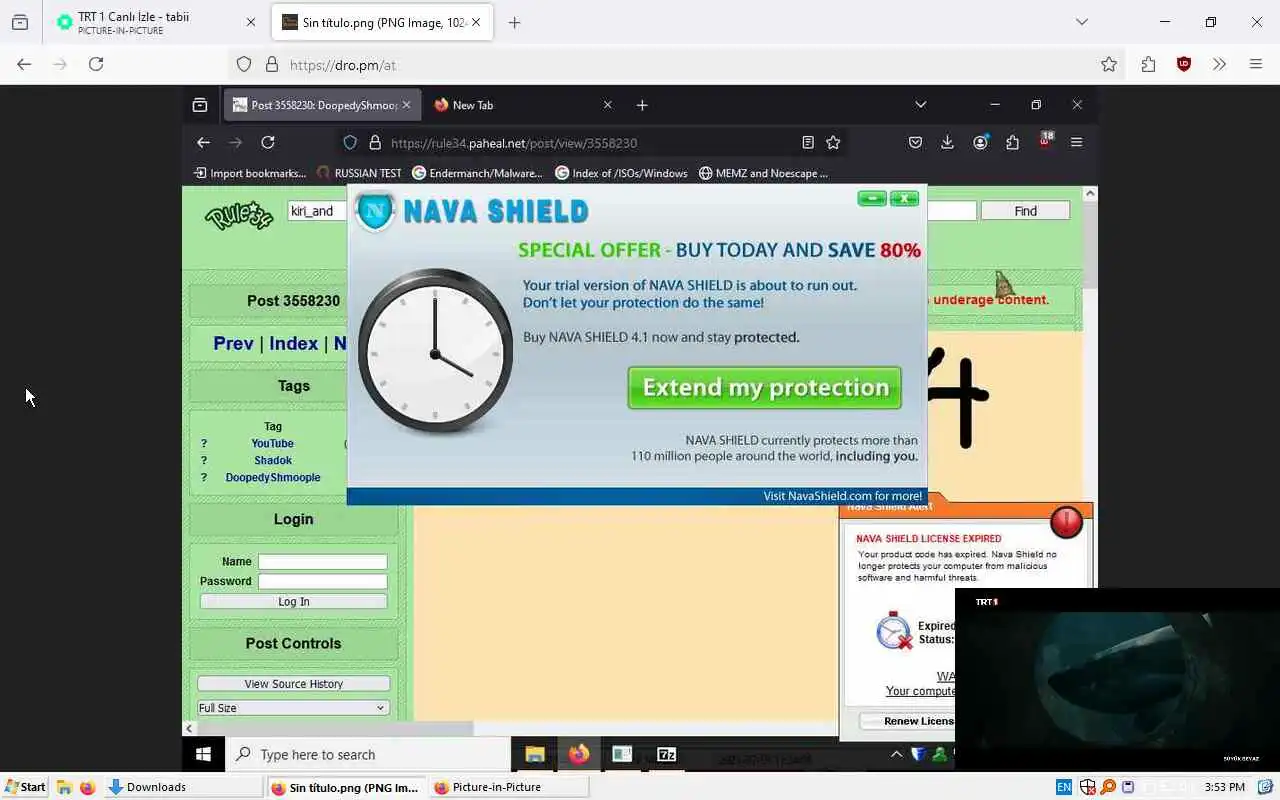
Task: Close the Nava Shield popup with the green X button
Action: (x=904, y=198)
